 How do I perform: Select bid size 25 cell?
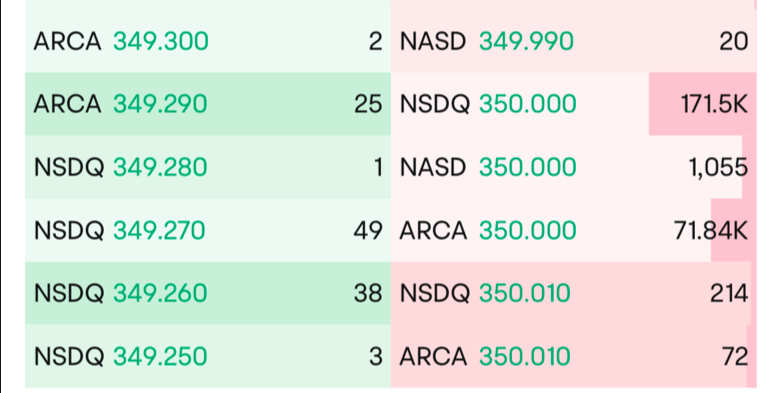[368, 104]
